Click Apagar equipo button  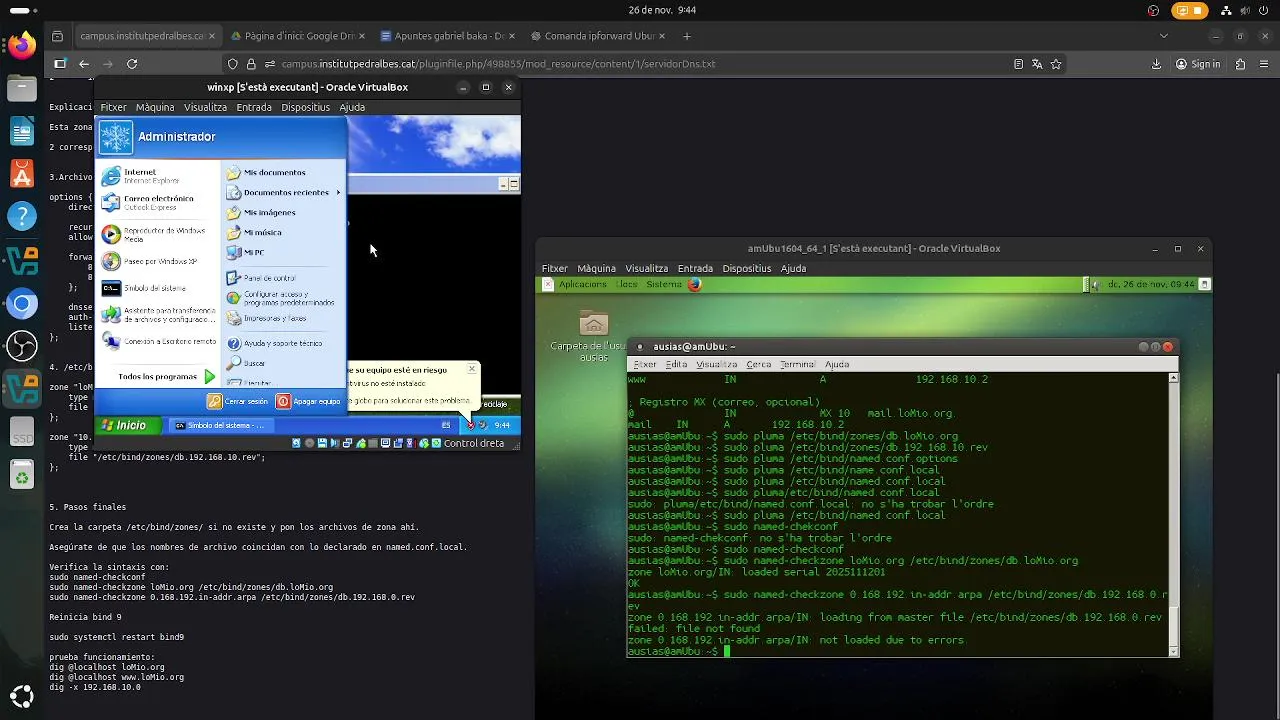(309, 401)
